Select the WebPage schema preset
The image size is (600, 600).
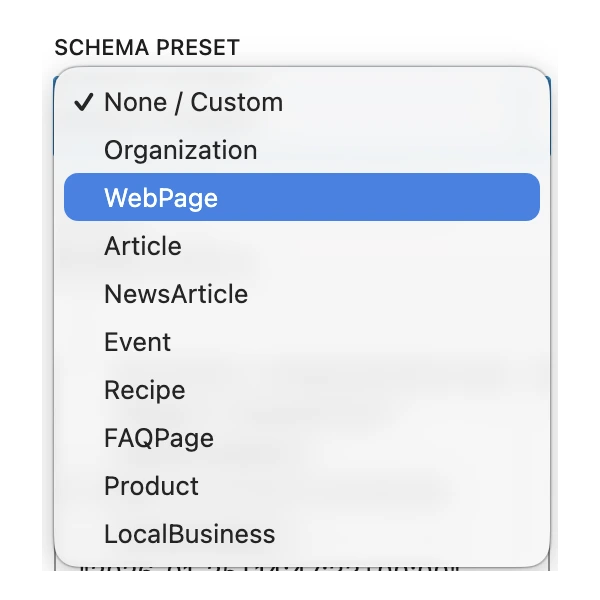[161, 198]
